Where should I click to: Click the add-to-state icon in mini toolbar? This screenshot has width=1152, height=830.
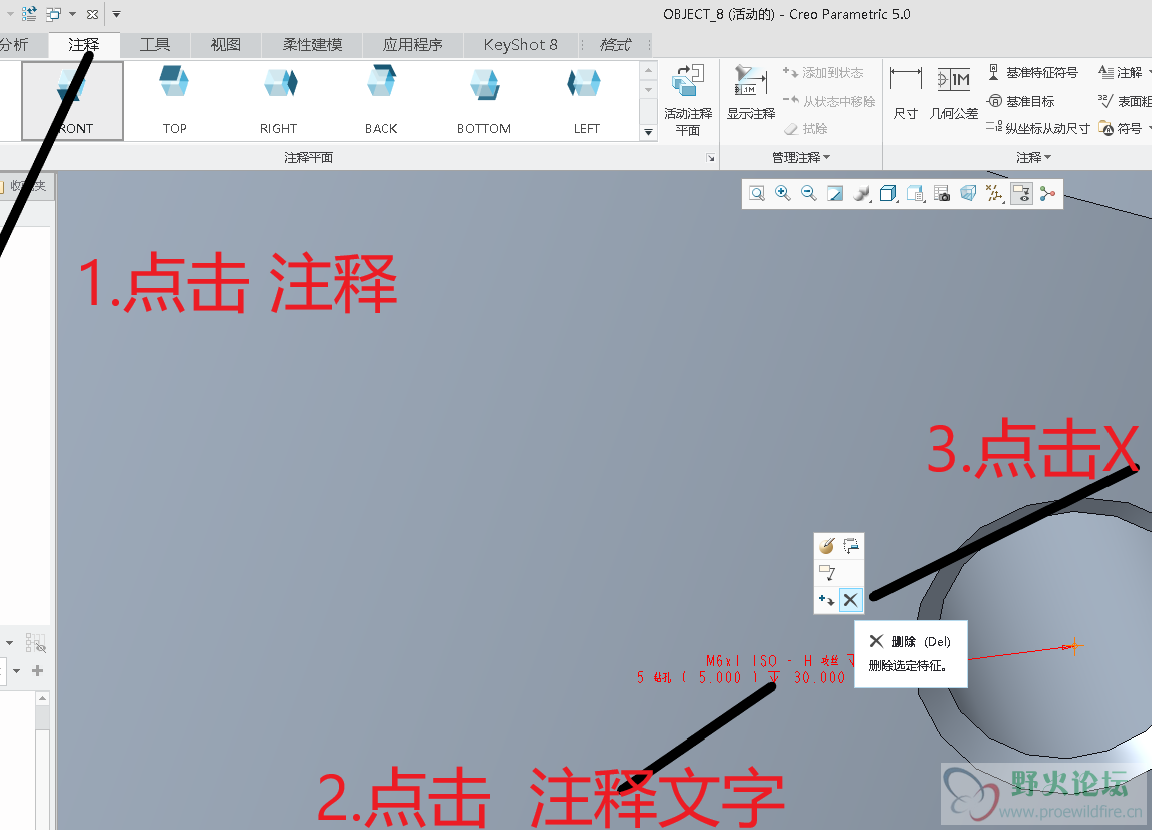[827, 600]
